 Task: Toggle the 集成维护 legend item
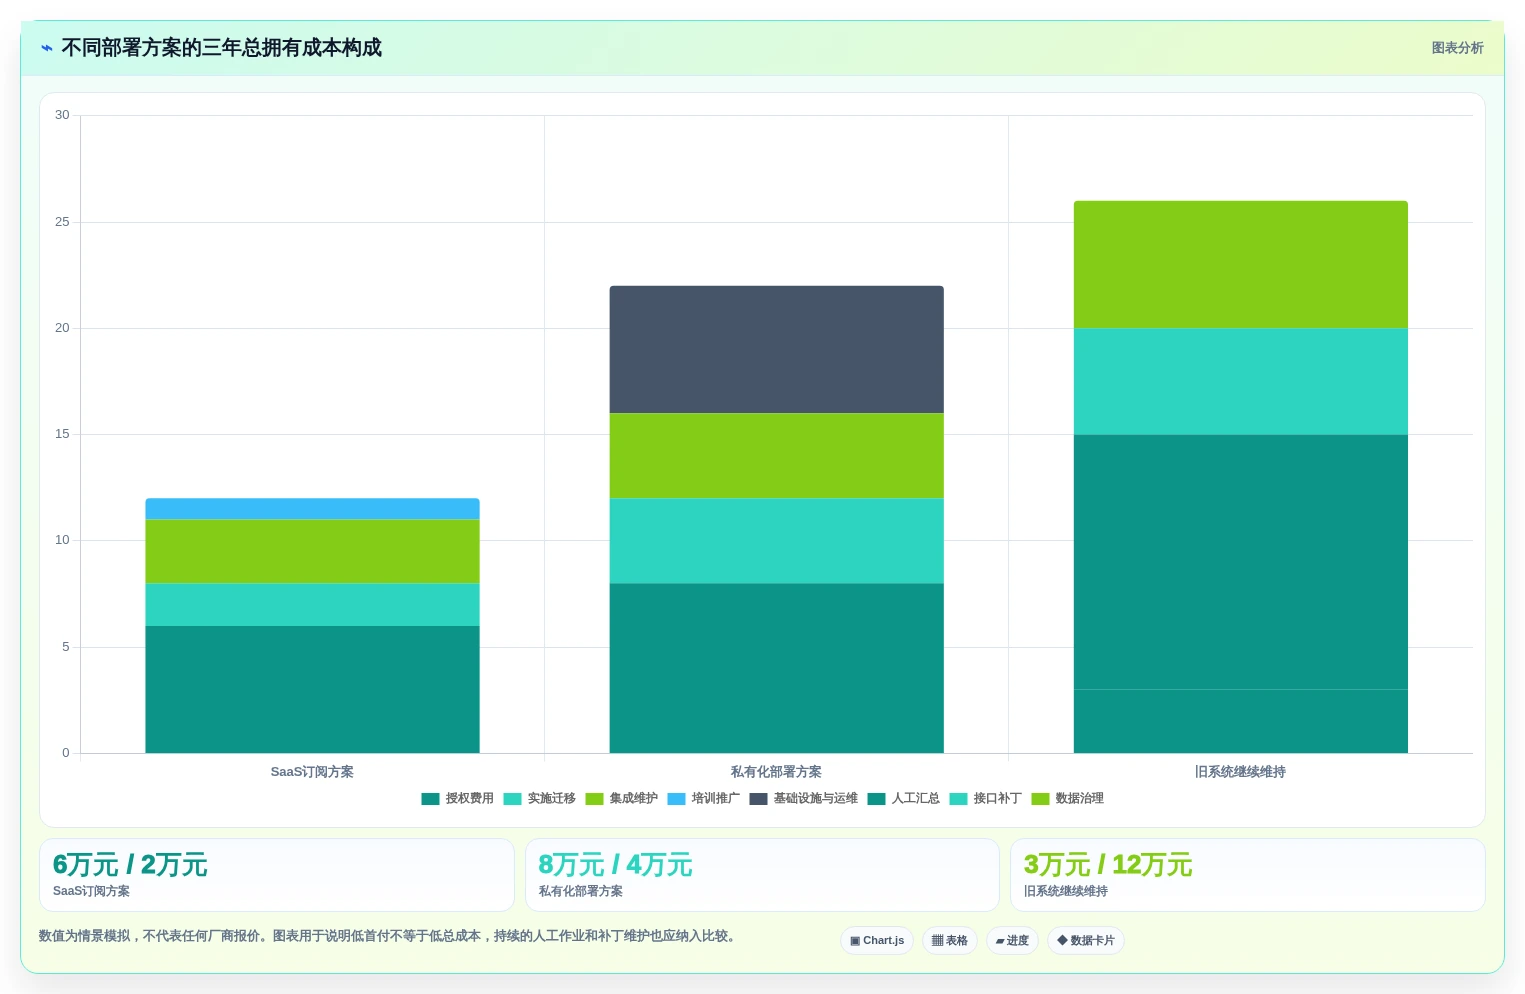(622, 798)
